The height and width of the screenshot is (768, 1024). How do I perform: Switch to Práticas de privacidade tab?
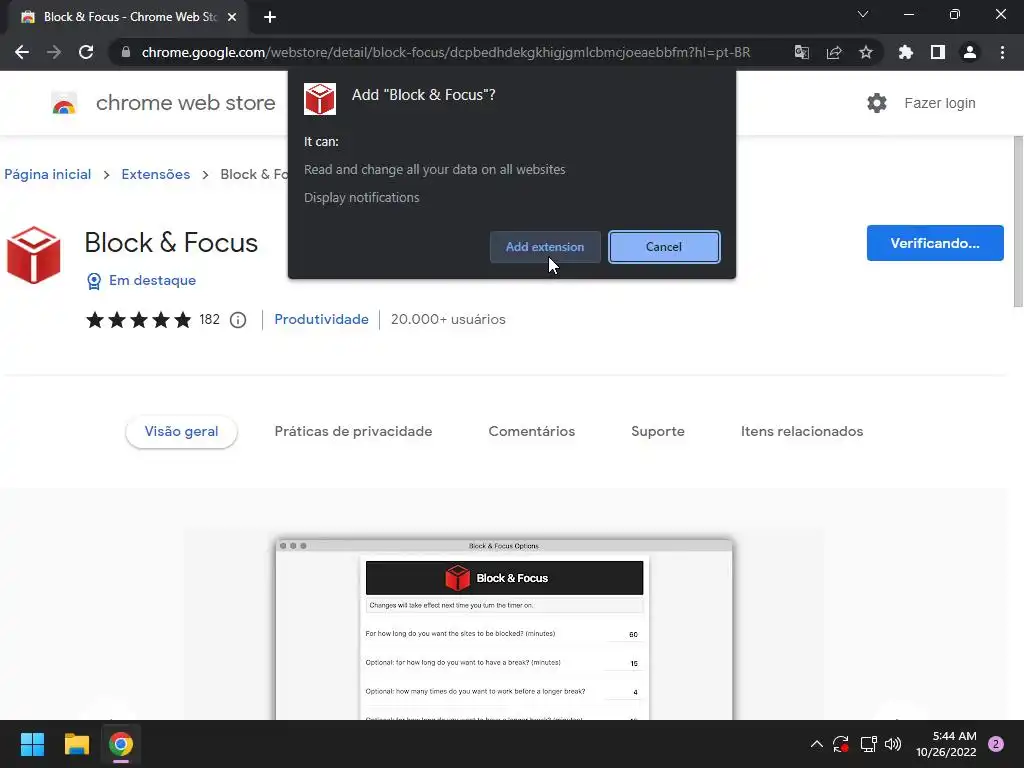pos(353,432)
